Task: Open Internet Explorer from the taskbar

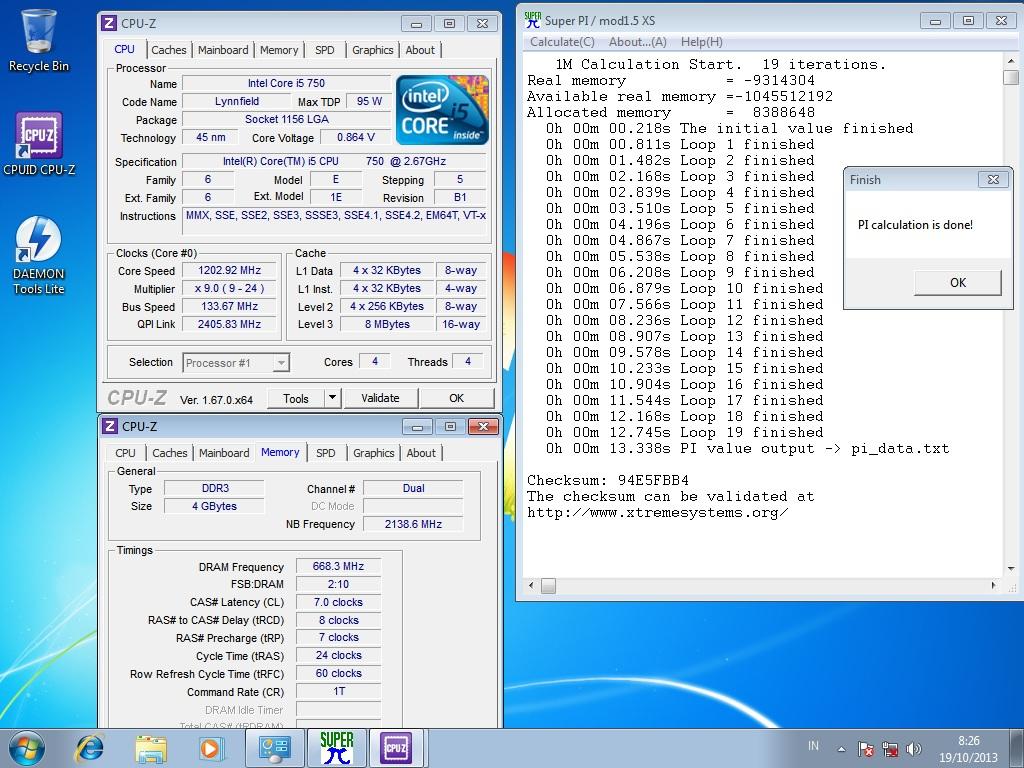Action: pyautogui.click(x=89, y=748)
